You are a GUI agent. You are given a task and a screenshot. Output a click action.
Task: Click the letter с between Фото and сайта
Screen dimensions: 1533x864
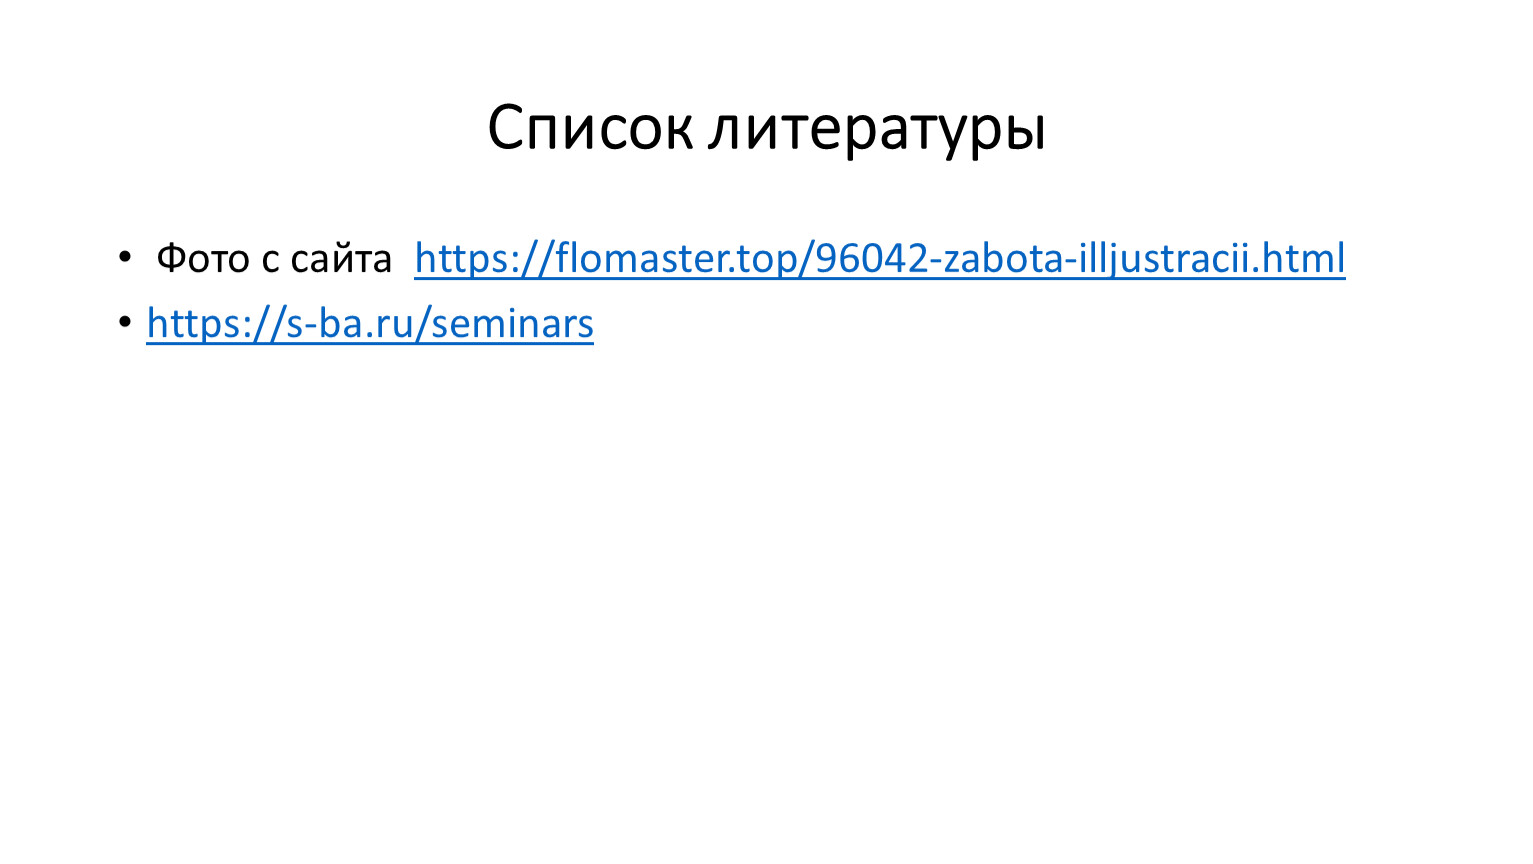(x=270, y=260)
